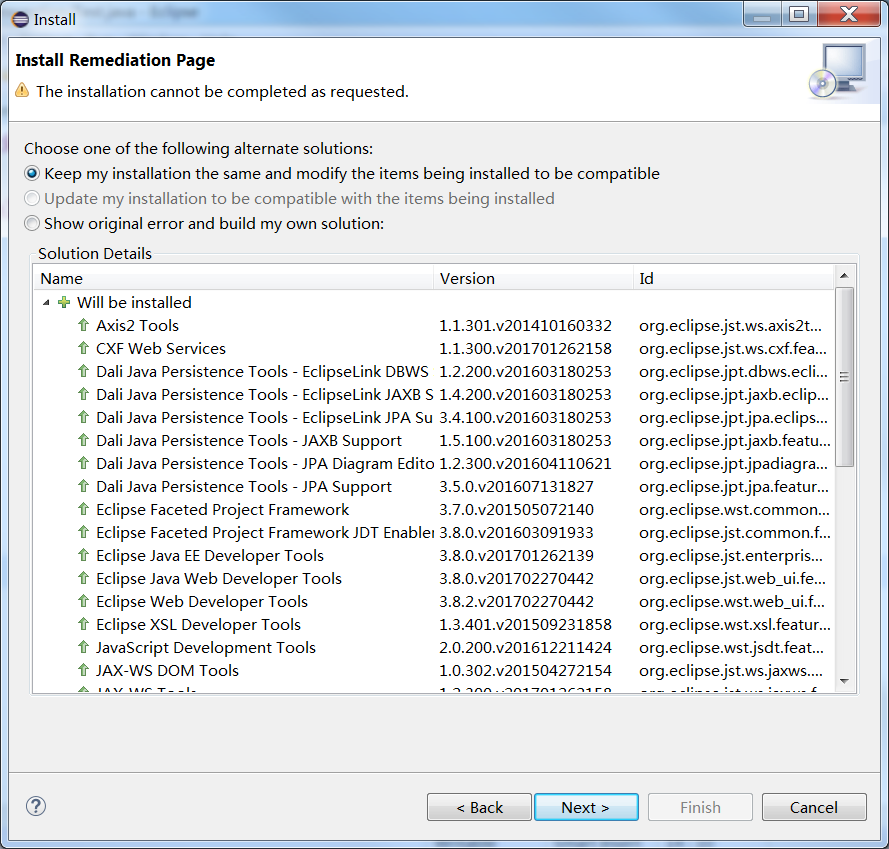Select the CXF Web Services row
This screenshot has height=849, width=889.
(434, 348)
